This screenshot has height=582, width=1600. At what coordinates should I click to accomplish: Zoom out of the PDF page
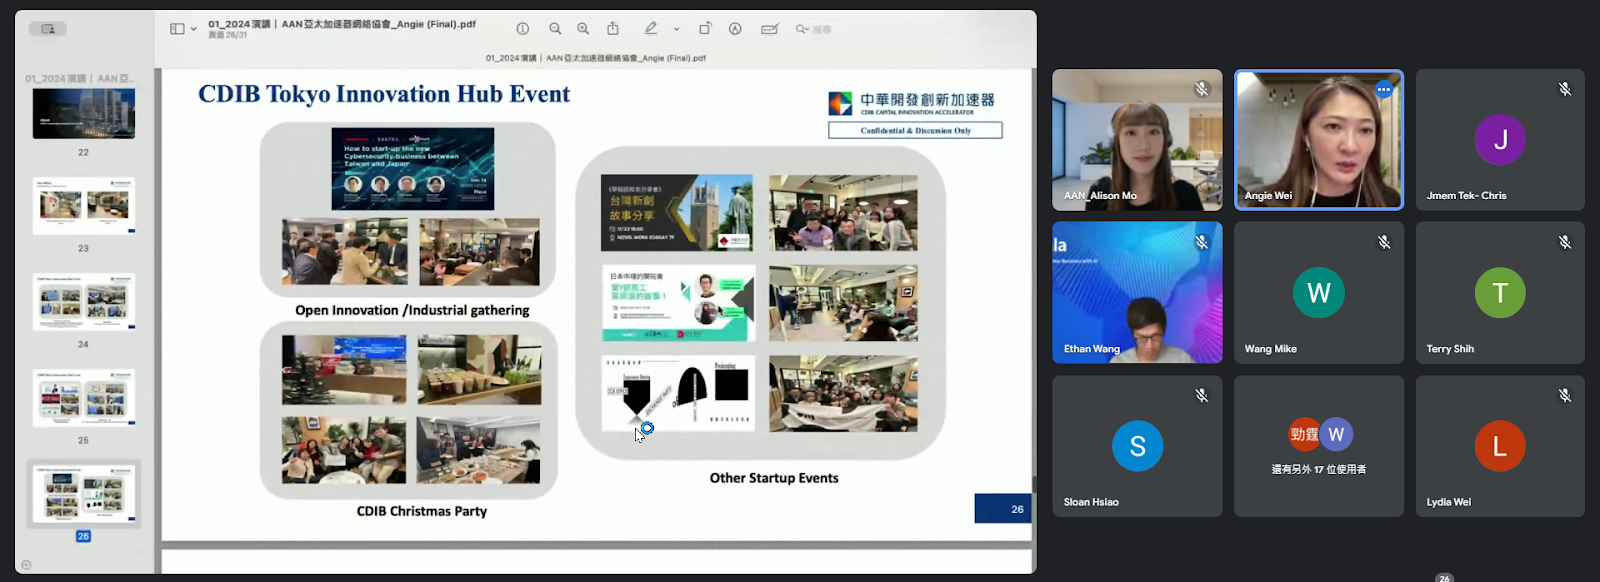(555, 29)
